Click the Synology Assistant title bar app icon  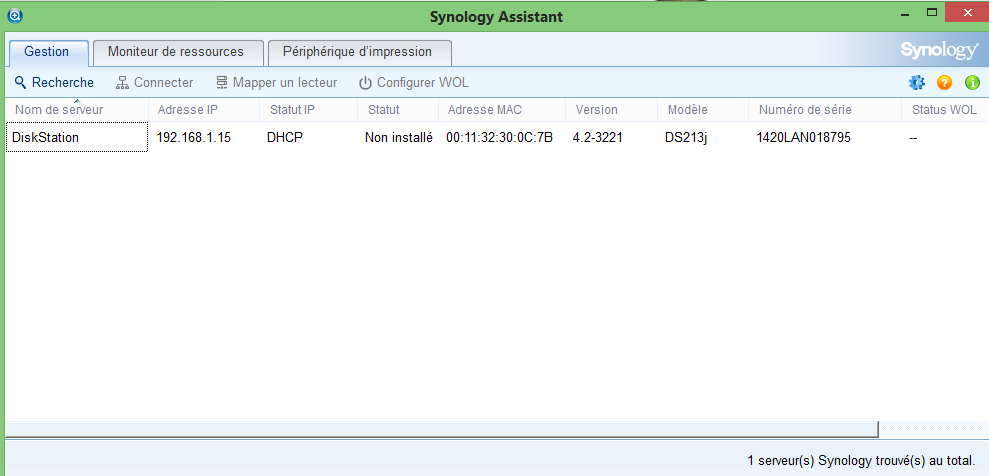click(15, 16)
